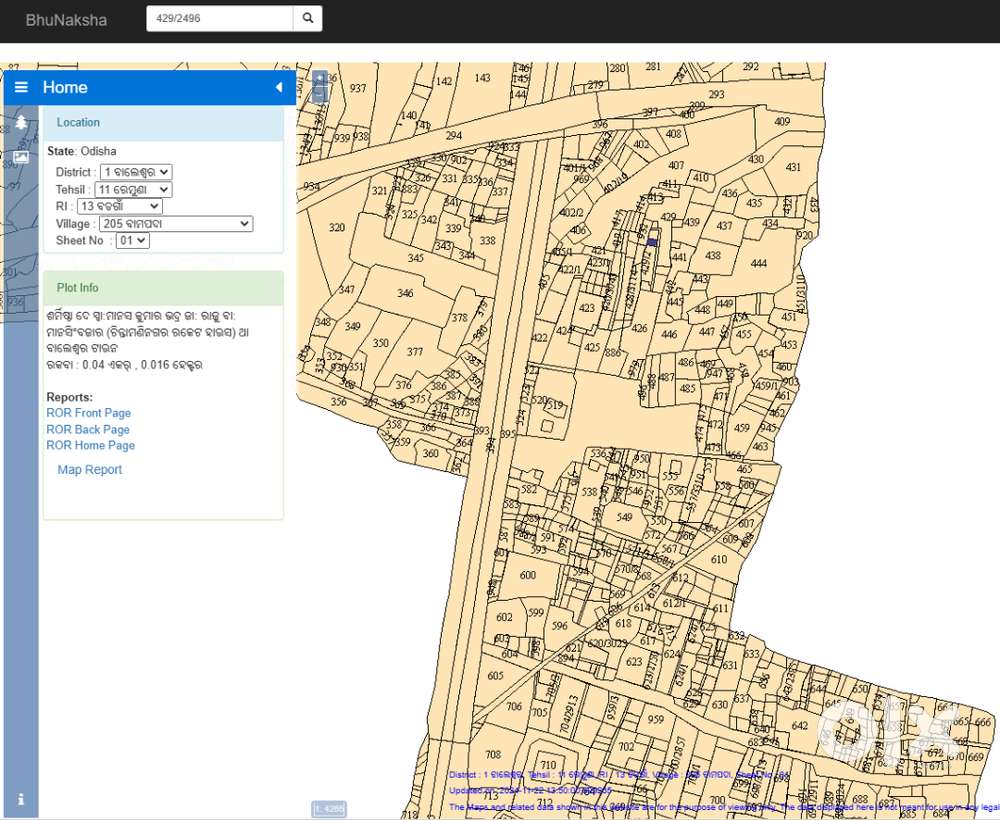
Task: Open the ROR Front Page report
Action: coord(88,413)
